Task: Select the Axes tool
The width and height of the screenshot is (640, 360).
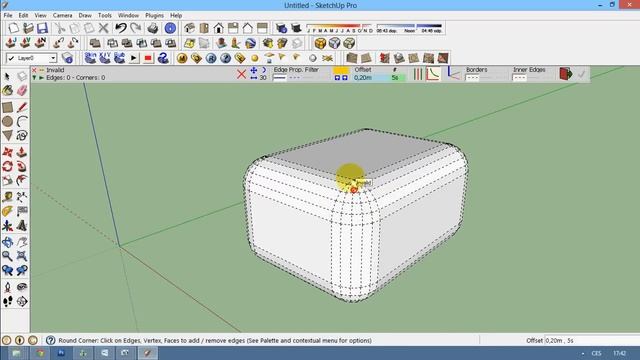Action: coord(7,225)
